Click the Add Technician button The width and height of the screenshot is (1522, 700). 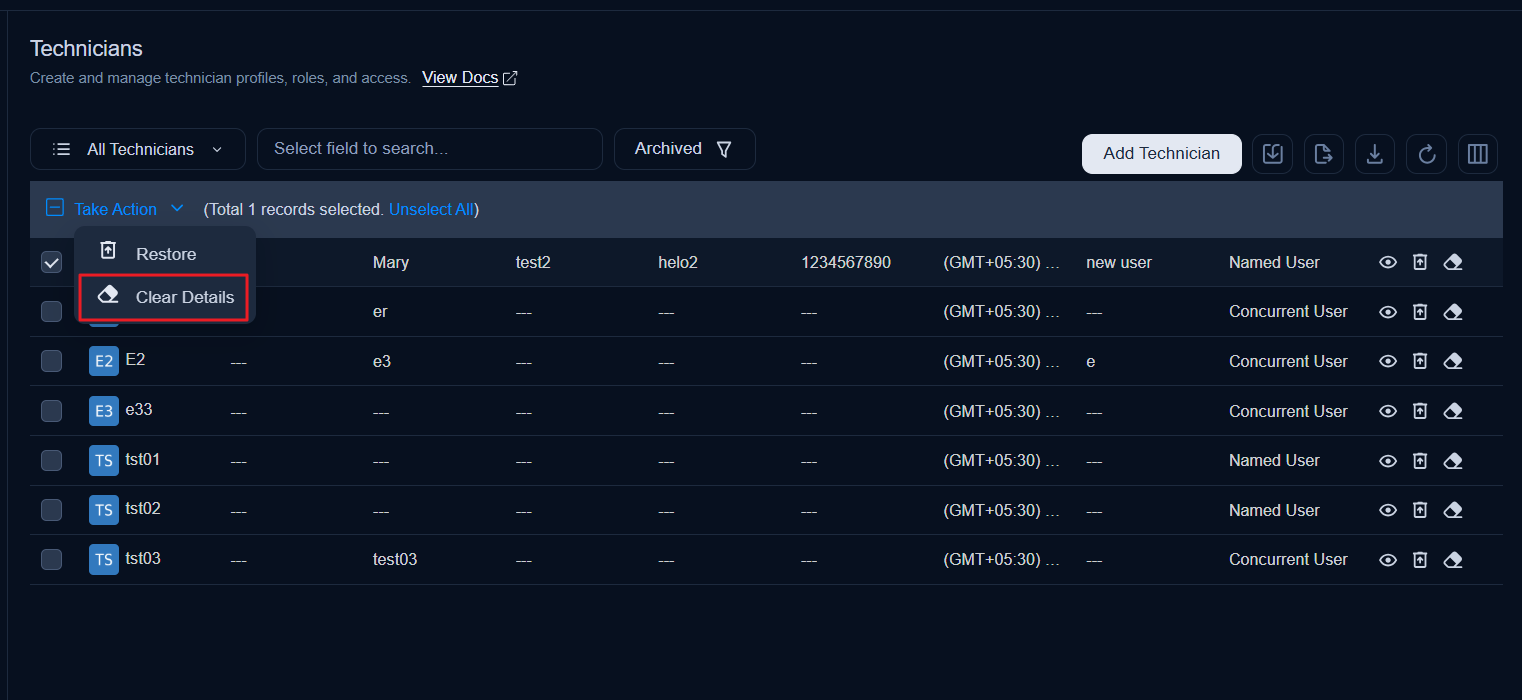1162,154
